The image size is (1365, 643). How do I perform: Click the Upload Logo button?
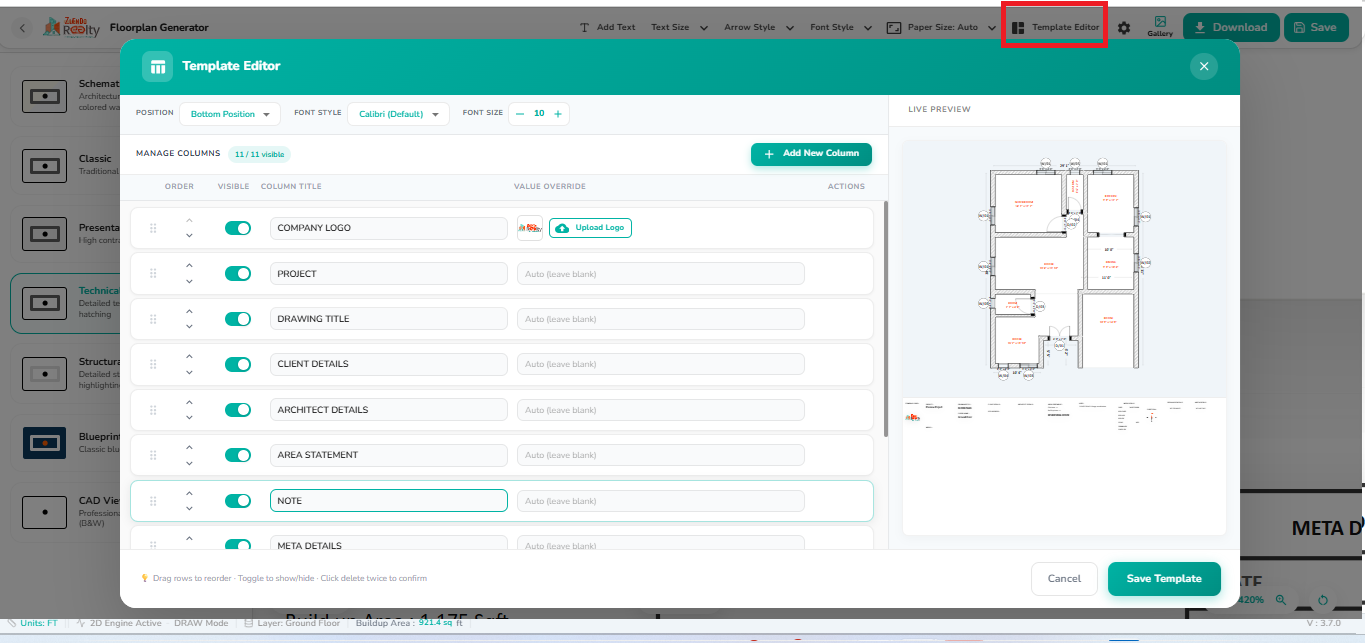click(x=590, y=228)
